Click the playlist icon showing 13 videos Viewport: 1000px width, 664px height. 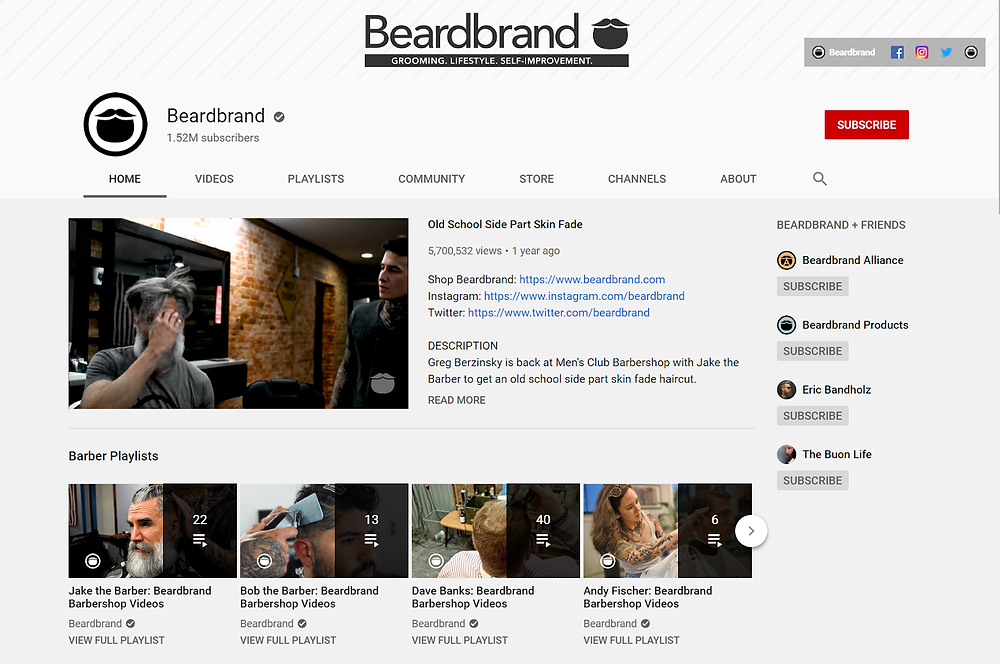point(371,540)
